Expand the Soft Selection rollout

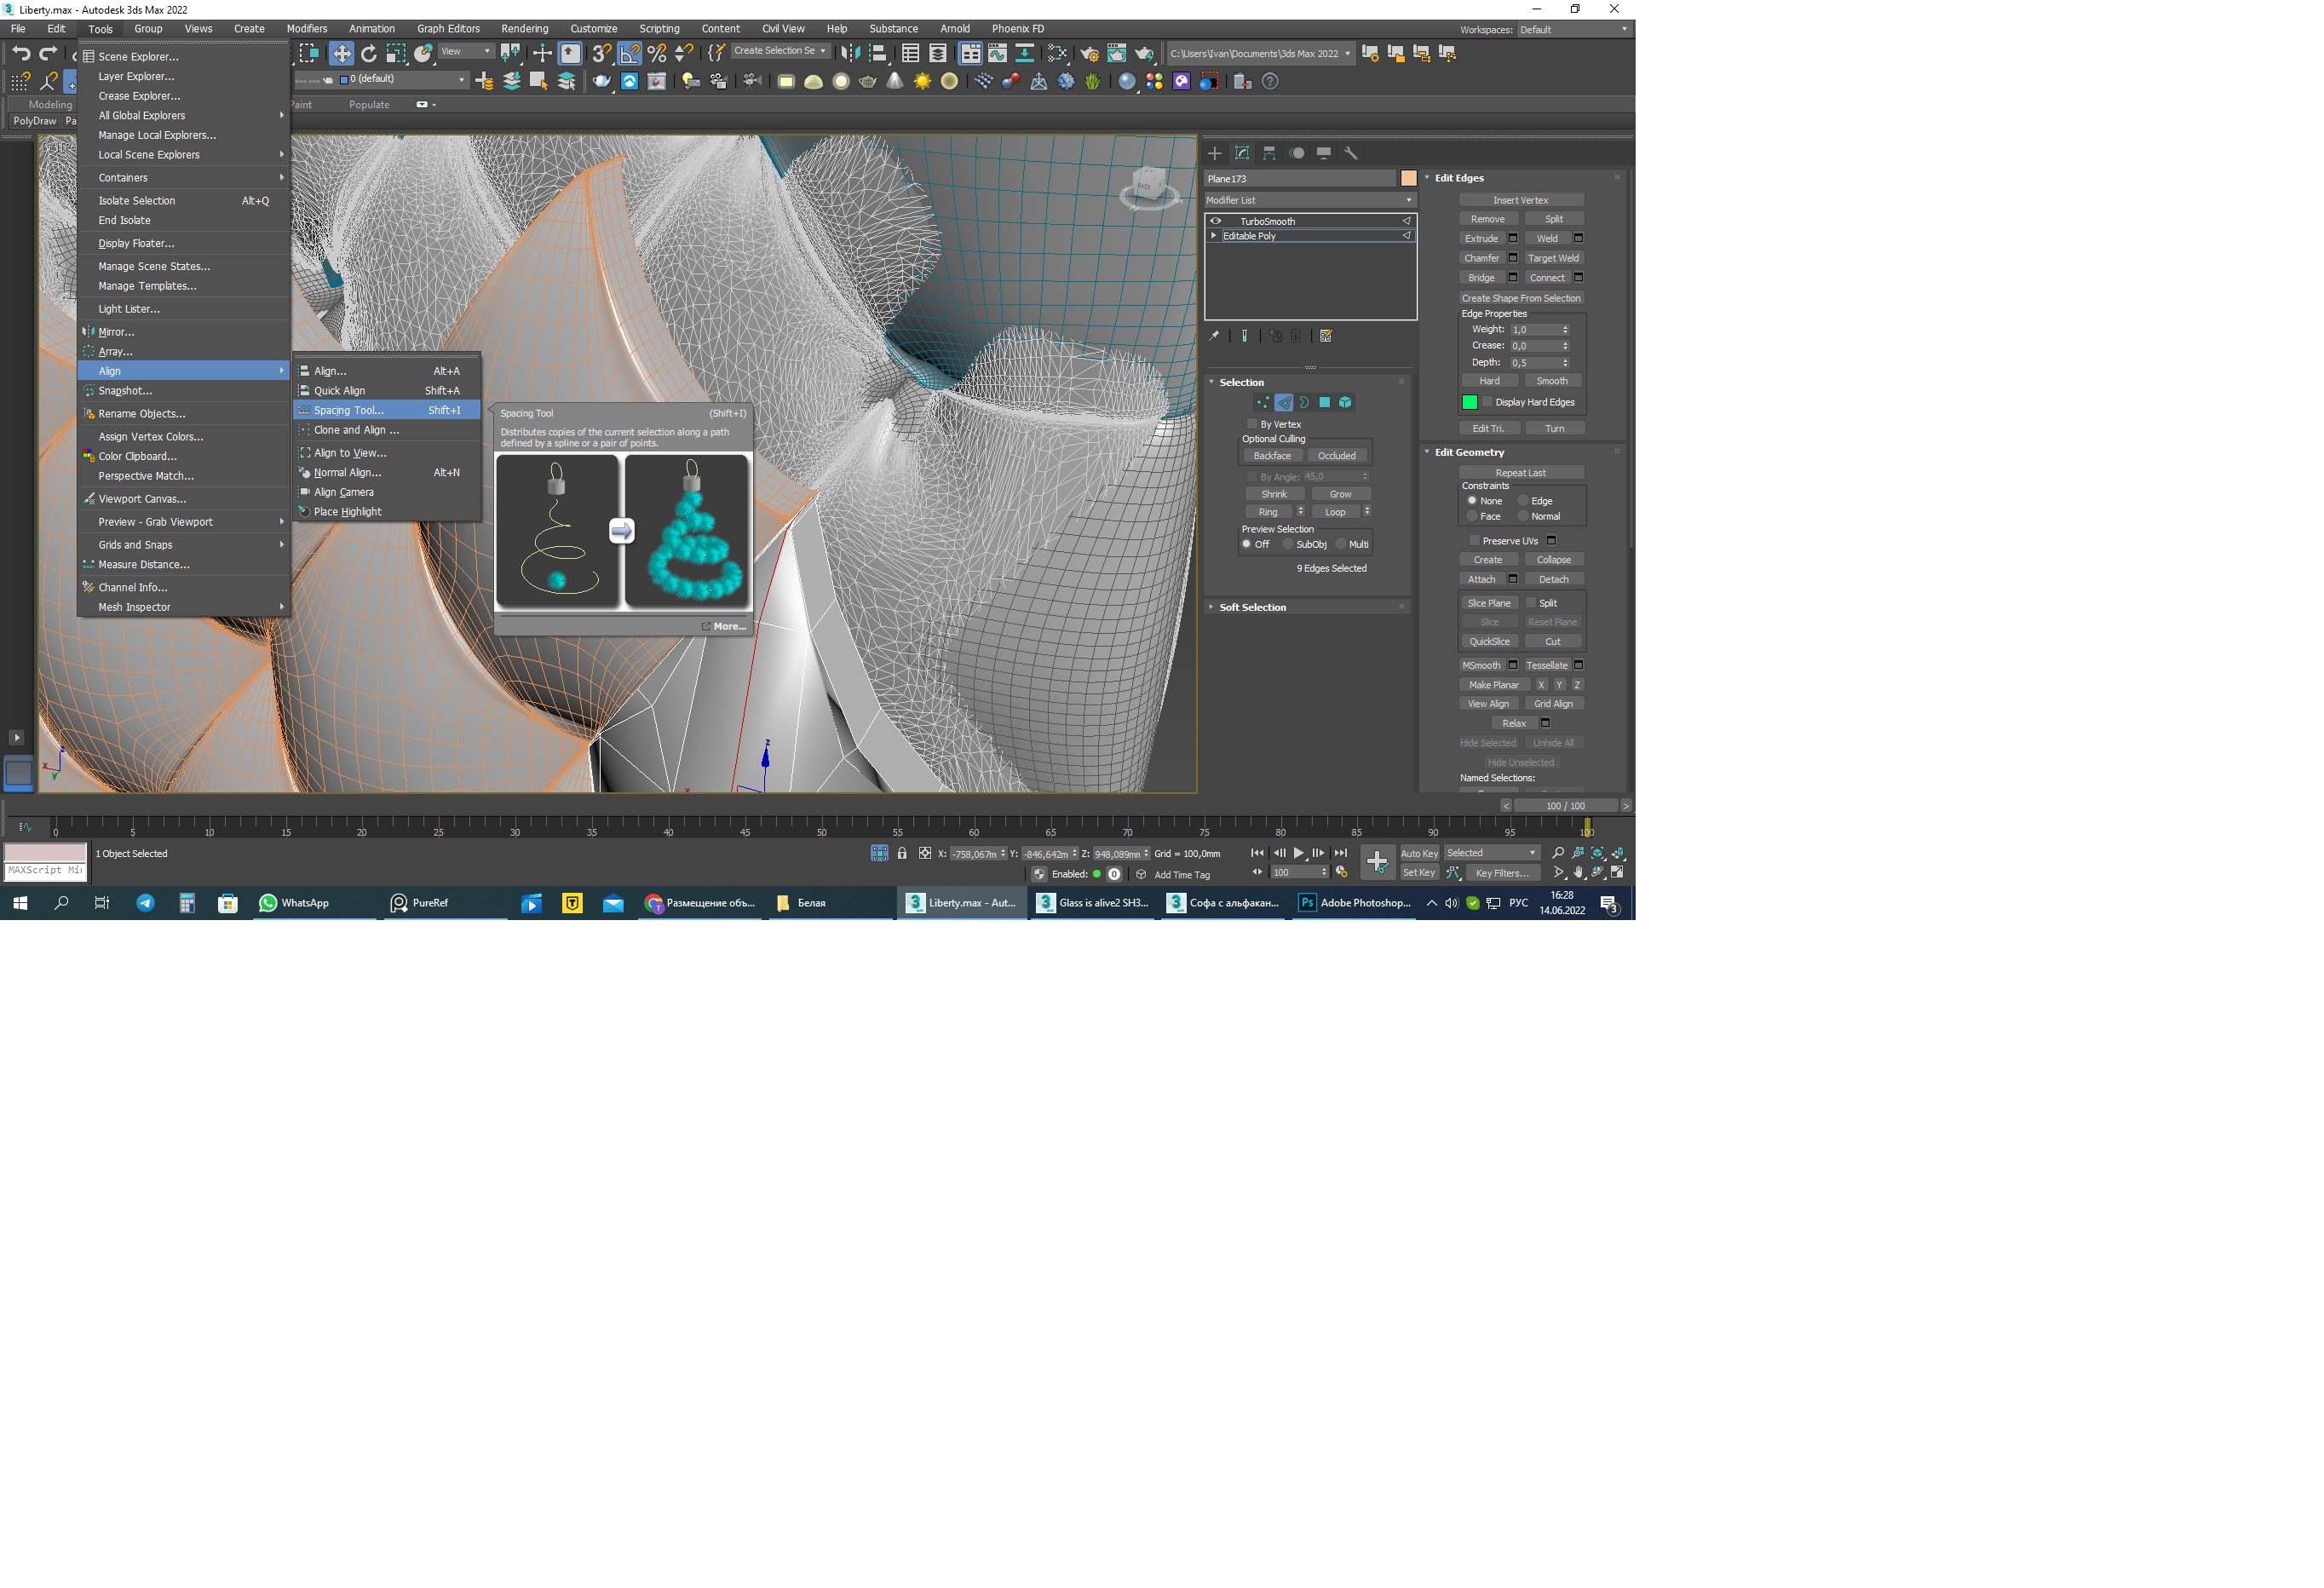pos(1253,607)
